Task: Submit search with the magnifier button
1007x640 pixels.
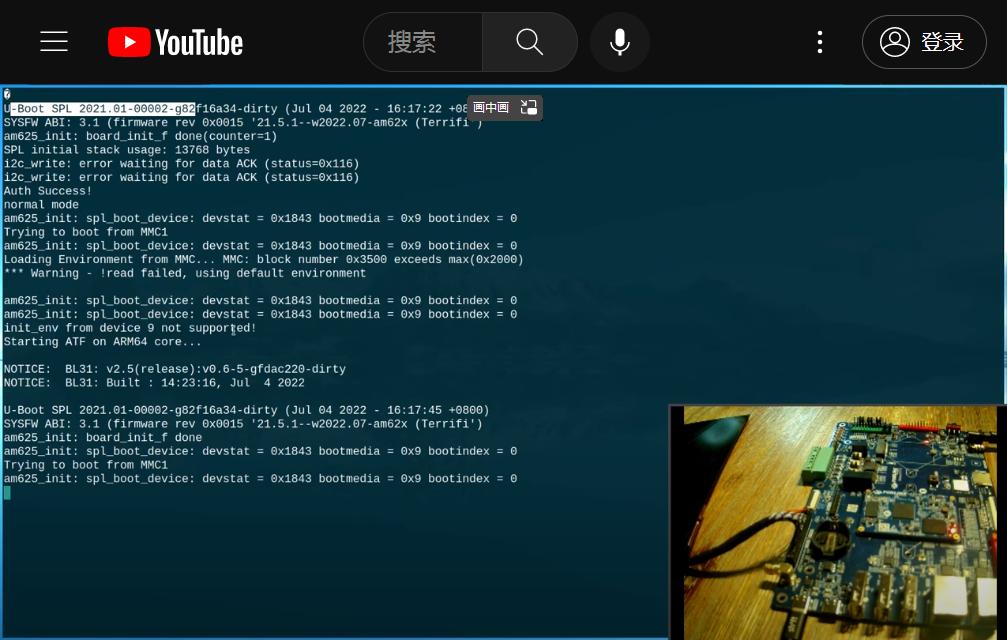Action: (x=530, y=42)
